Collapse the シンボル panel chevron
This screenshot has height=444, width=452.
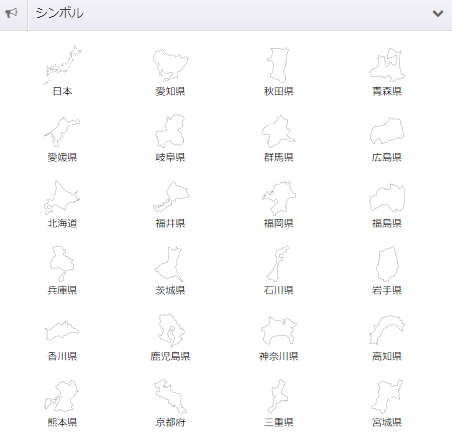coord(438,13)
